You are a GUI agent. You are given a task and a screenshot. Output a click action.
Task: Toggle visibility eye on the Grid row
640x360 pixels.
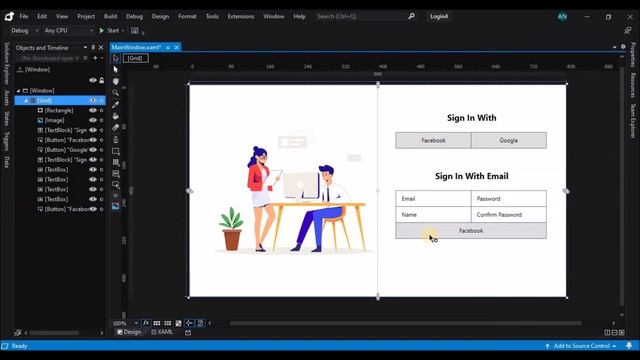point(93,100)
